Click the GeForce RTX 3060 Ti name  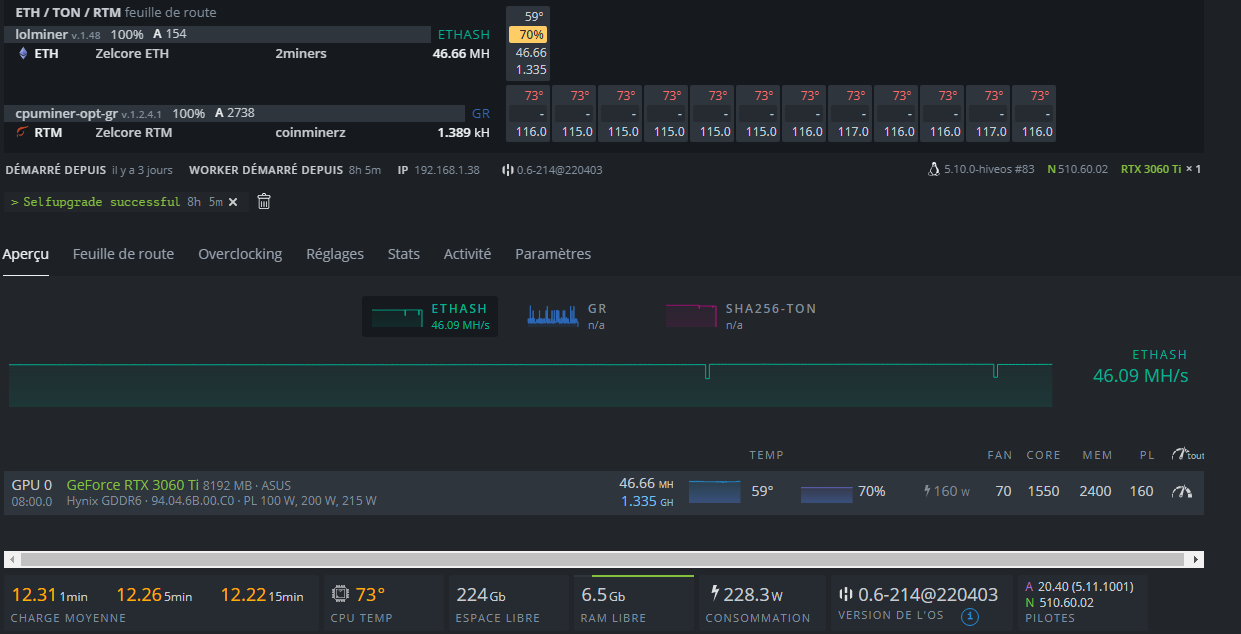[132, 485]
